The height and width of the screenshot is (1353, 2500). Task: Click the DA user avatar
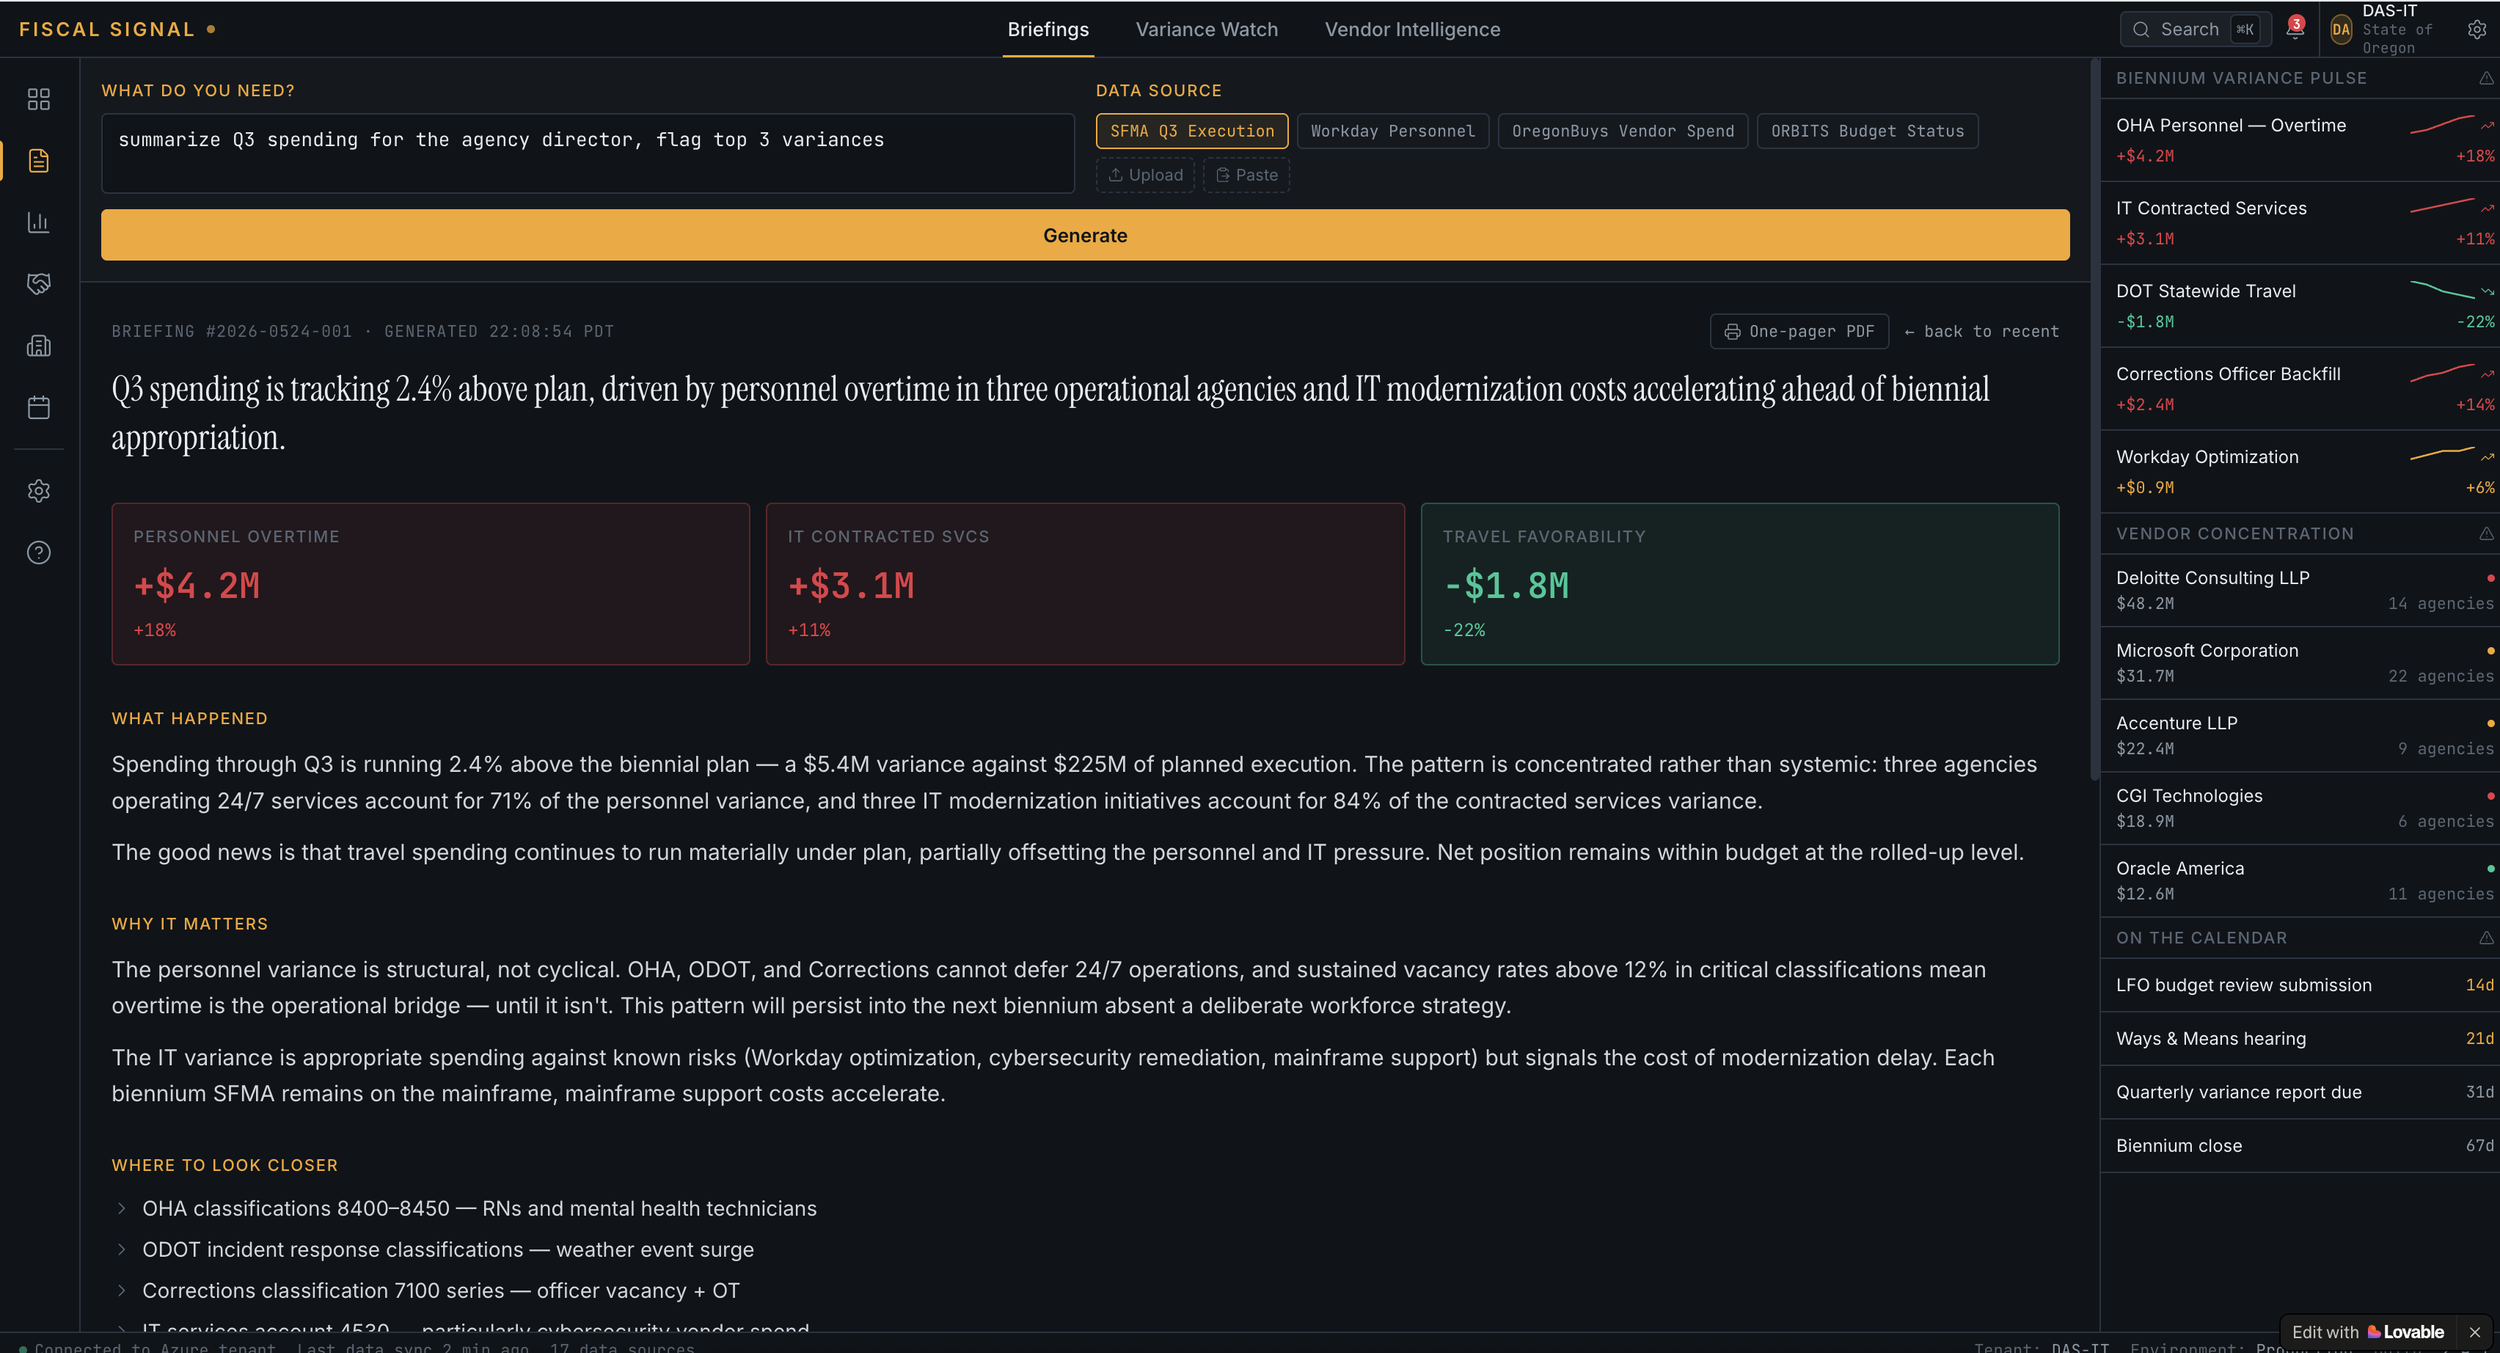tap(2341, 29)
